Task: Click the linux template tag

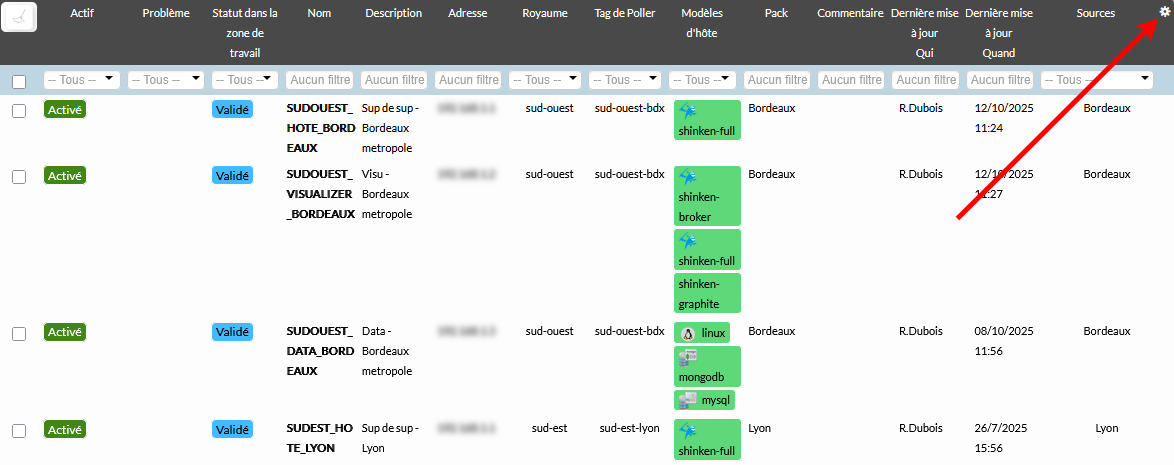Action: (704, 332)
